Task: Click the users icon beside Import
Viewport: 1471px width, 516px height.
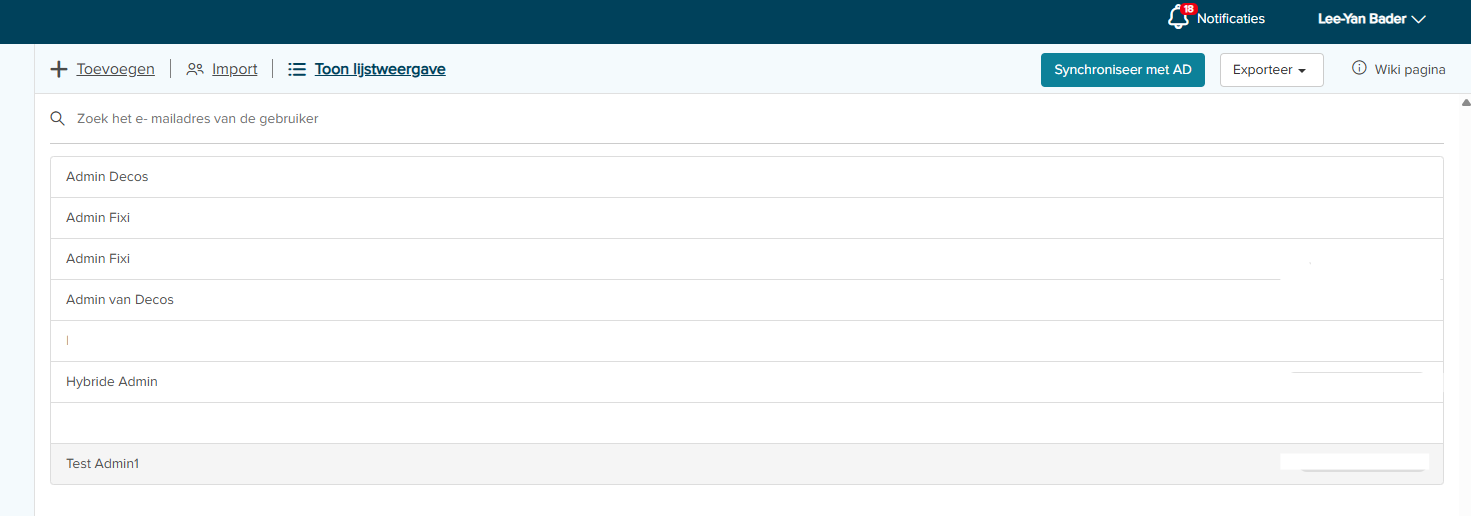Action: [x=195, y=70]
